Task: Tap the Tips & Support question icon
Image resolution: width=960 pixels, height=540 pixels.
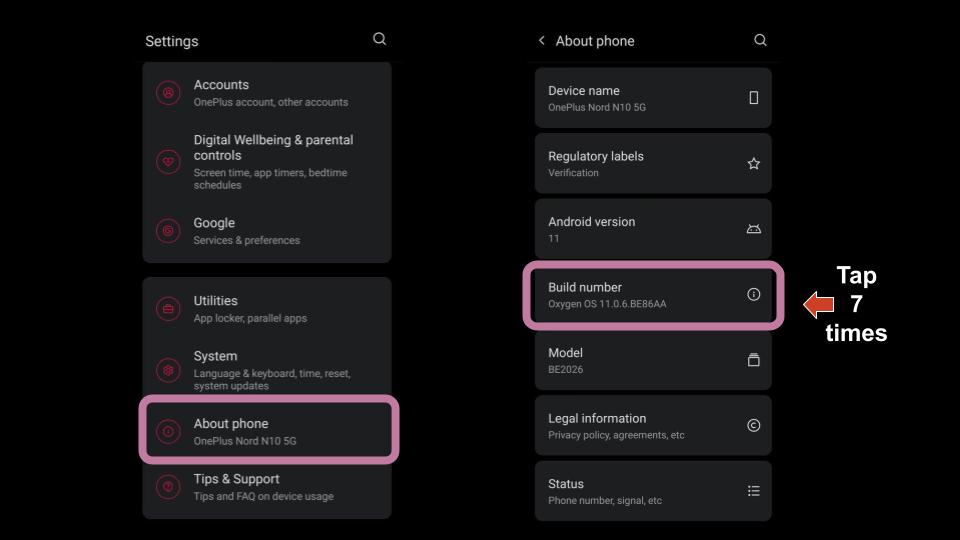Action: pyautogui.click(x=168, y=487)
